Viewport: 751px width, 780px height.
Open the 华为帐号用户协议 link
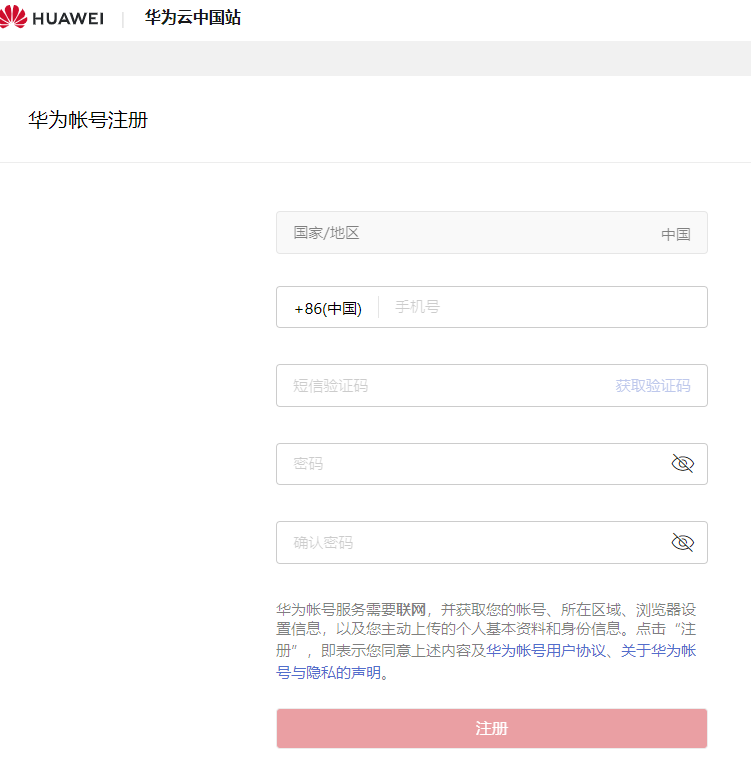coord(546,651)
